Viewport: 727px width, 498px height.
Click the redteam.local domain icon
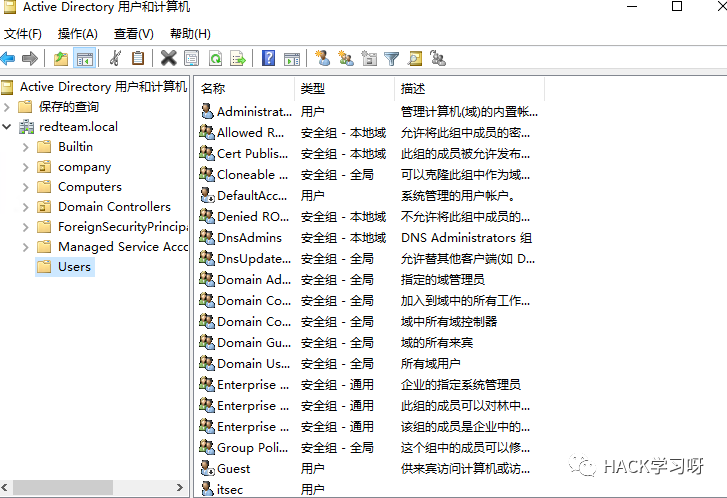pos(26,127)
